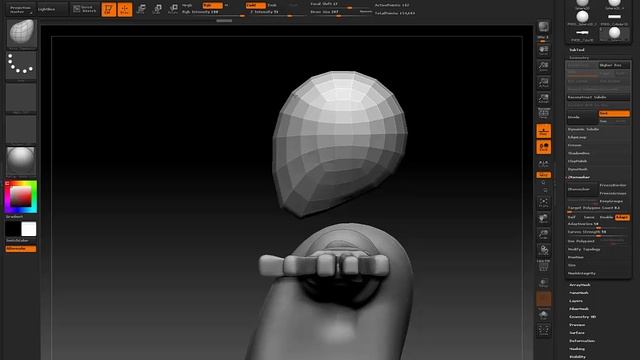Viewport: 640px width, 360px height.
Task: Click the Actual size icon
Action: [543, 82]
